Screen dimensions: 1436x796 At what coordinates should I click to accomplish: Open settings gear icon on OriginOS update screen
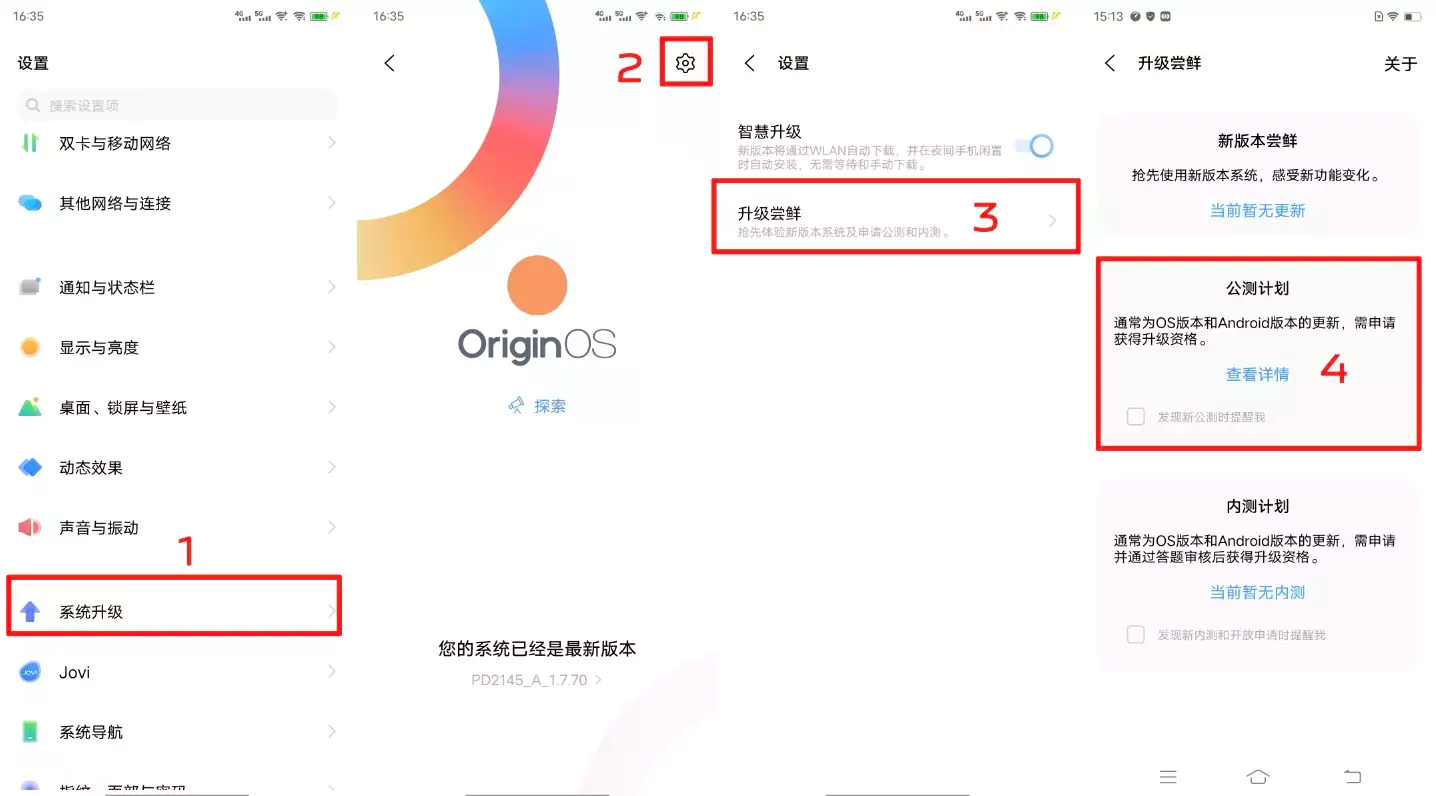coord(685,63)
